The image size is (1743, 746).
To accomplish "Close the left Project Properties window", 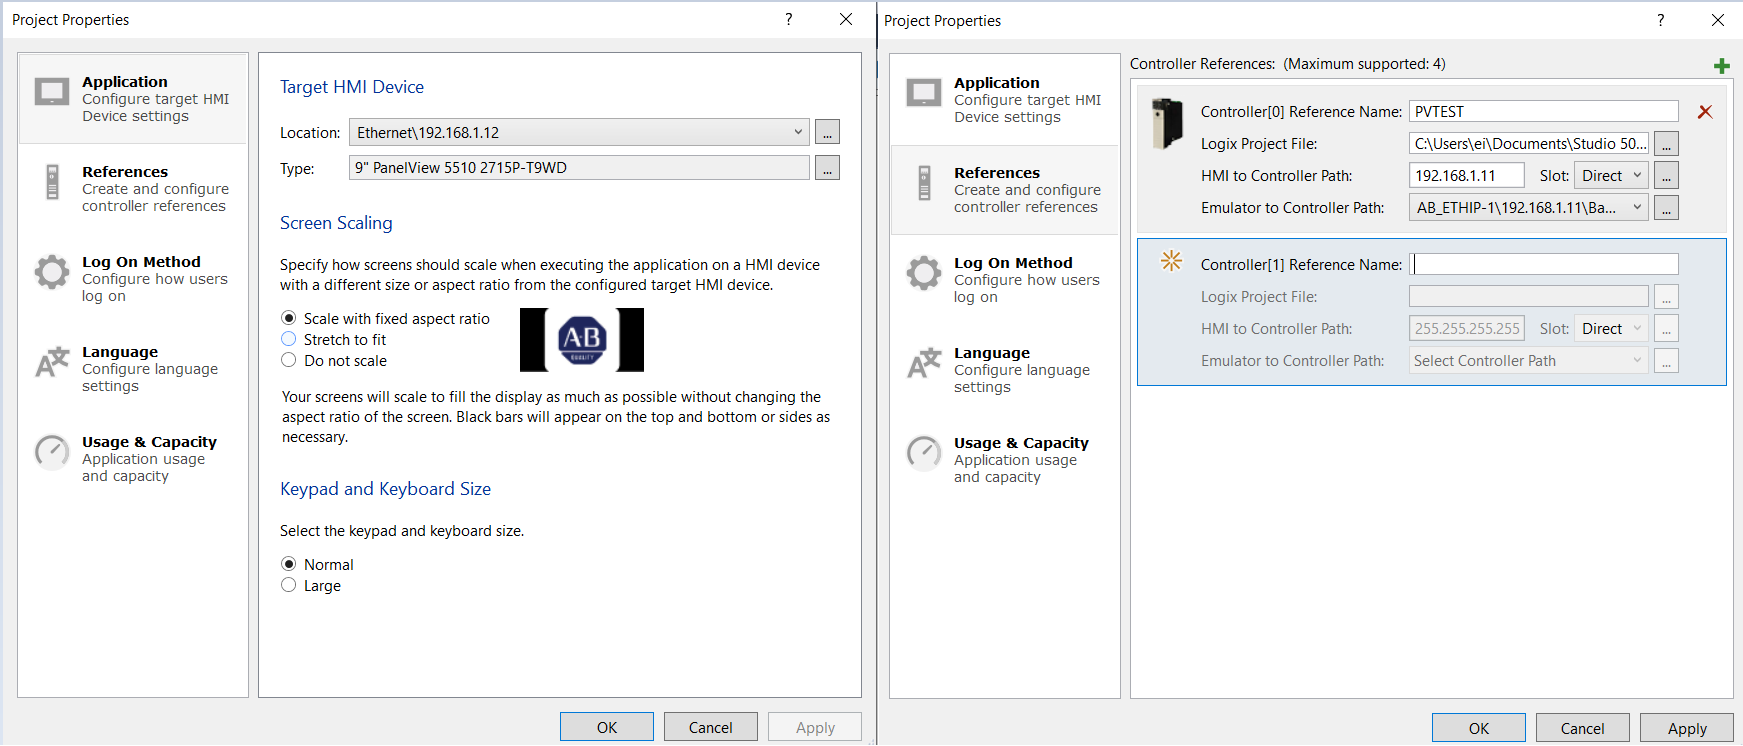I will tap(846, 19).
